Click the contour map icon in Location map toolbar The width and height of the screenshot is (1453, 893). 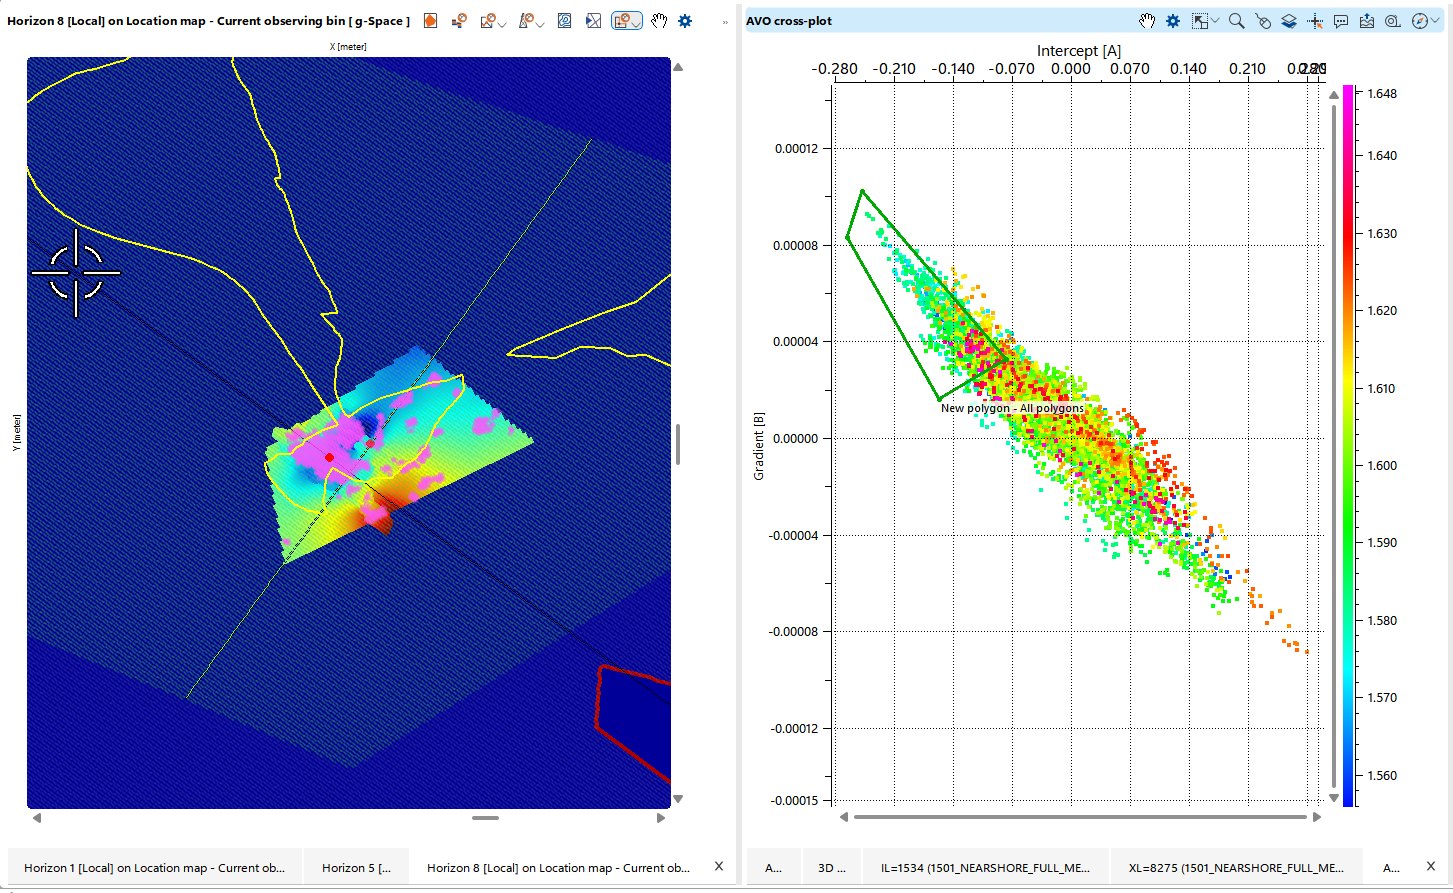pos(564,20)
